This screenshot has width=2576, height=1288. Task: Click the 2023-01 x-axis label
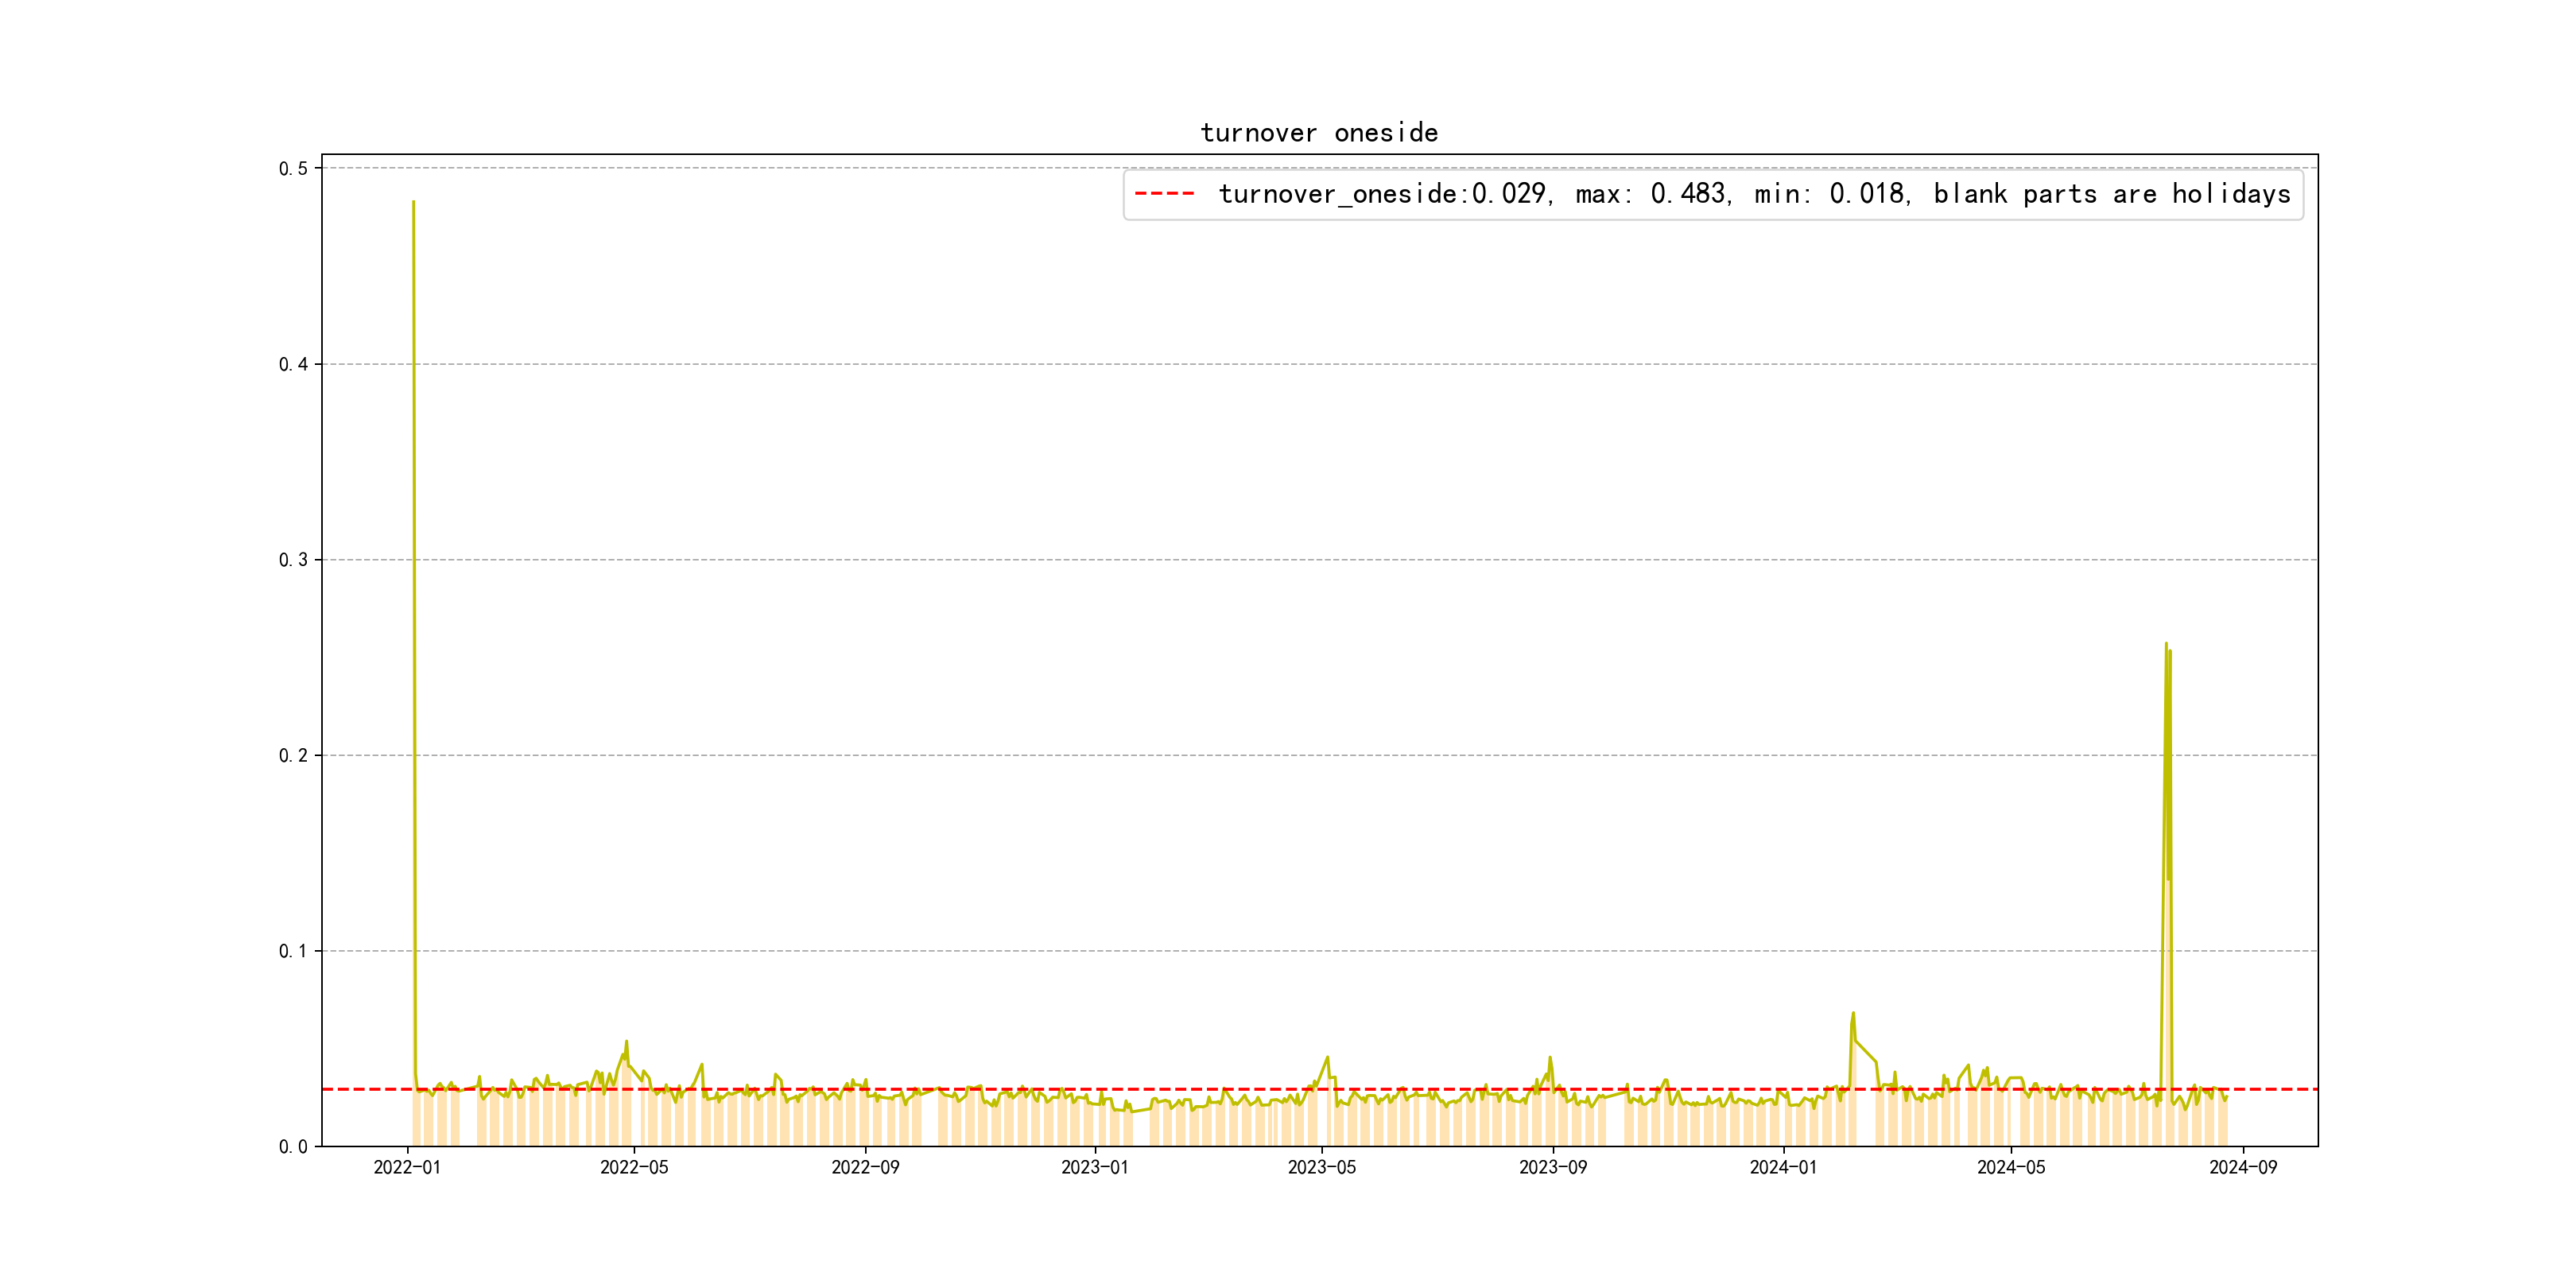pos(1095,1168)
